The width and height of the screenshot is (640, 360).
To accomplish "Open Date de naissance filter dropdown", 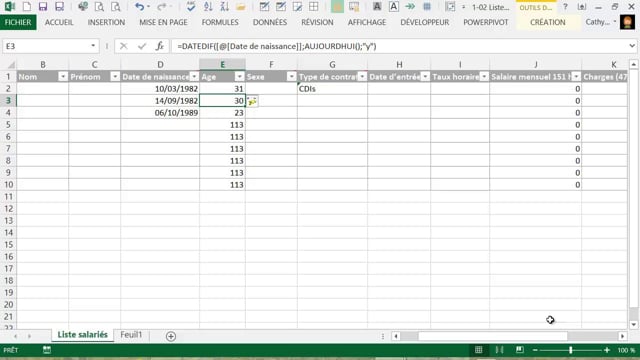I will coord(194,77).
